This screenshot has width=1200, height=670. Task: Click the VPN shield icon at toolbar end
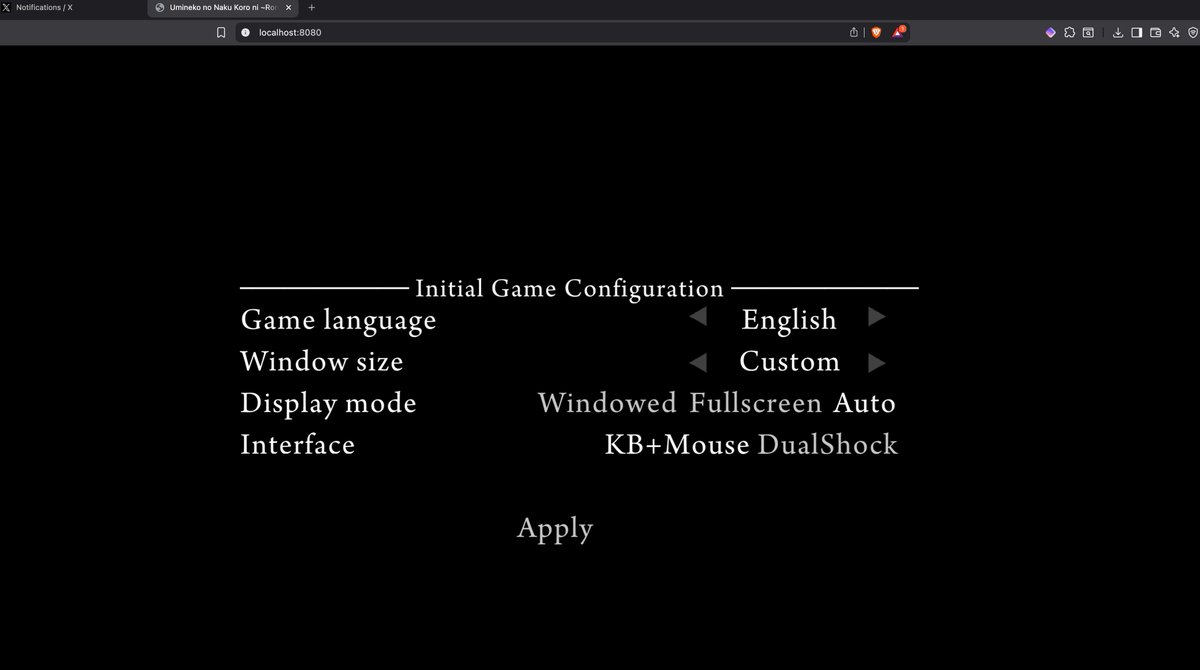(1192, 32)
